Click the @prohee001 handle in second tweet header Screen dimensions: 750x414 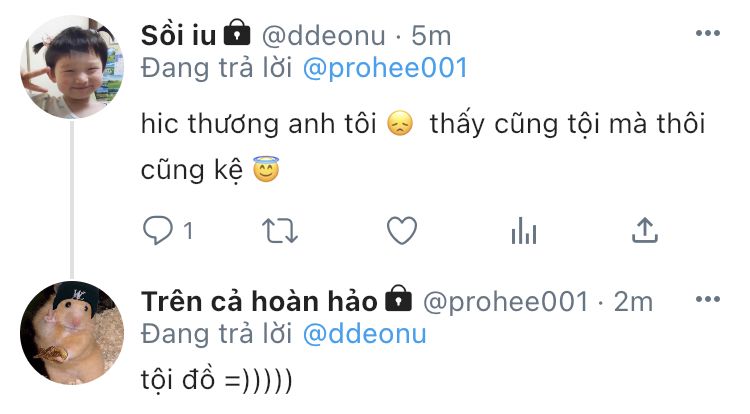(x=506, y=302)
